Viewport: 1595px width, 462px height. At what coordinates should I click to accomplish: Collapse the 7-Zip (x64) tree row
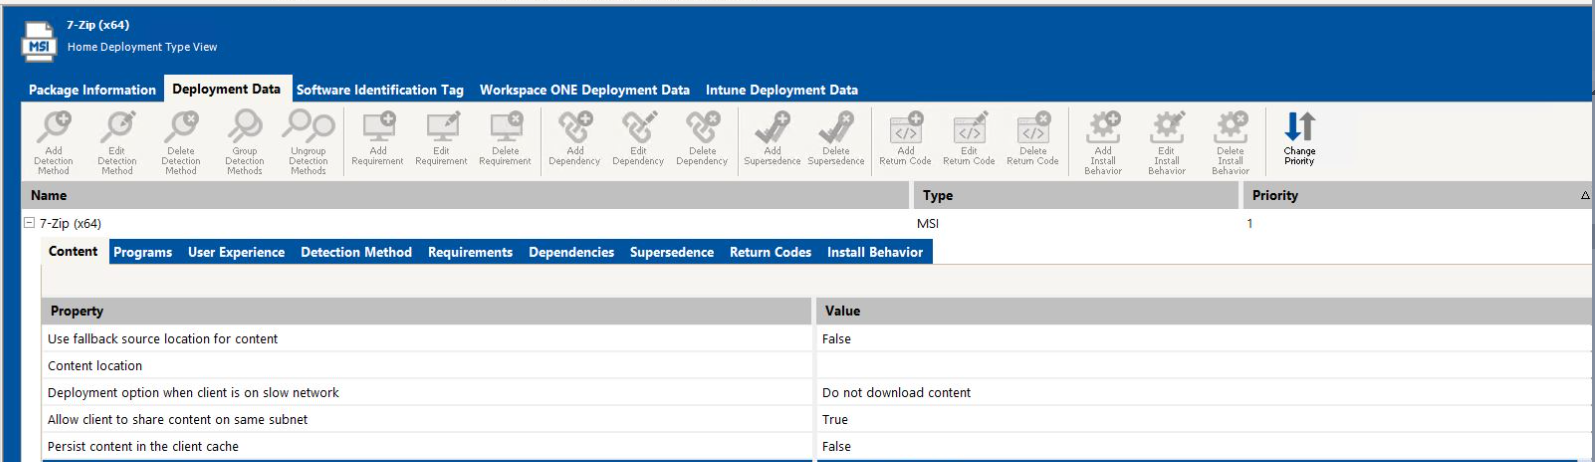(29, 224)
